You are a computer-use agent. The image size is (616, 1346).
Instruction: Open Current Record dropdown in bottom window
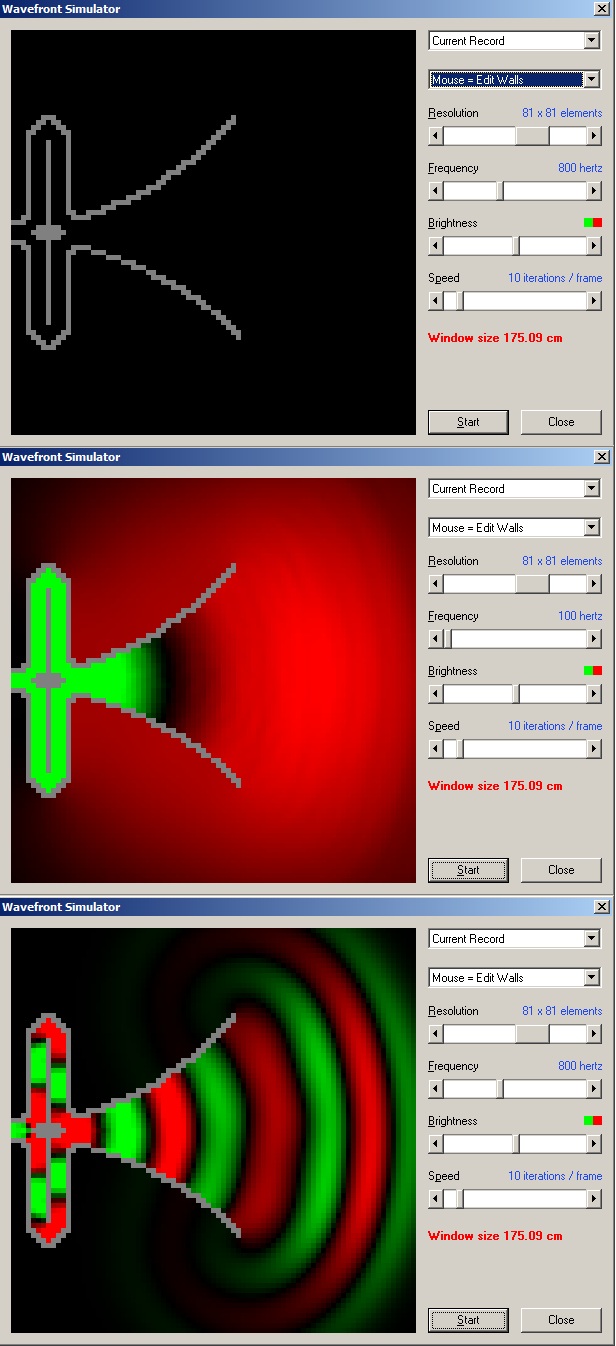515,939
